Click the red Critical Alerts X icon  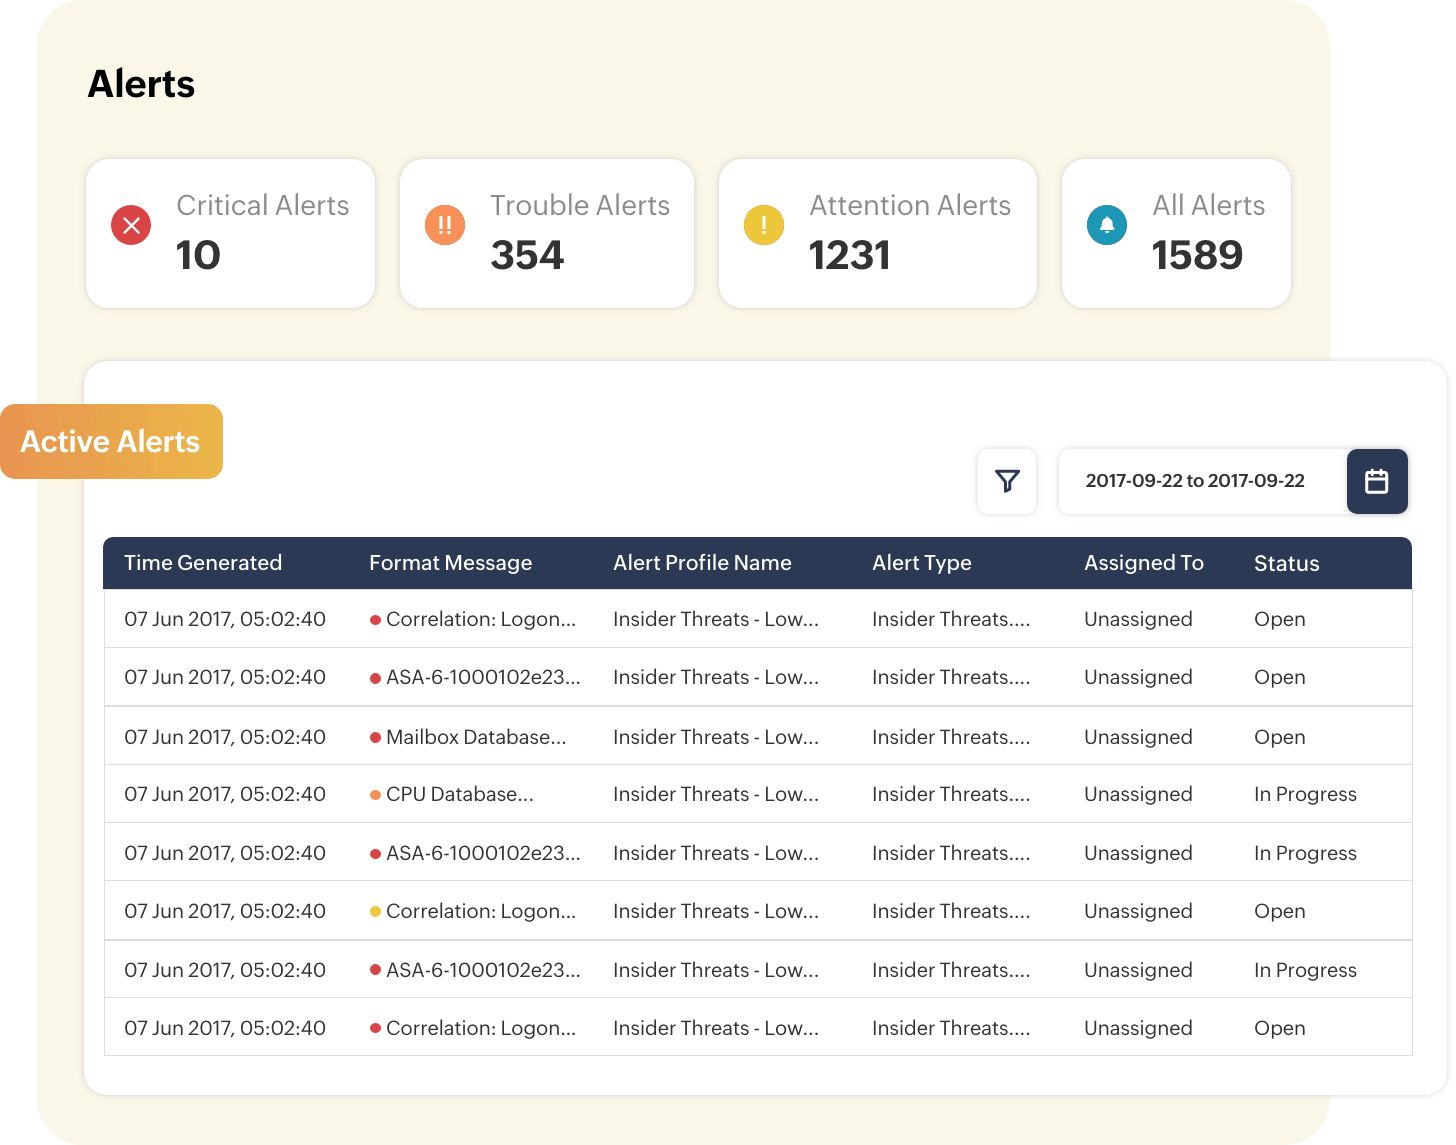131,225
